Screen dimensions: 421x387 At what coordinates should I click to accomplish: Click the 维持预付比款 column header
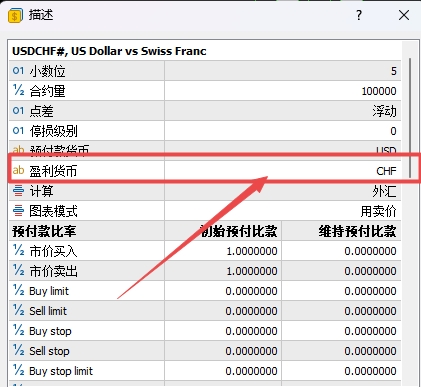pyautogui.click(x=357, y=231)
